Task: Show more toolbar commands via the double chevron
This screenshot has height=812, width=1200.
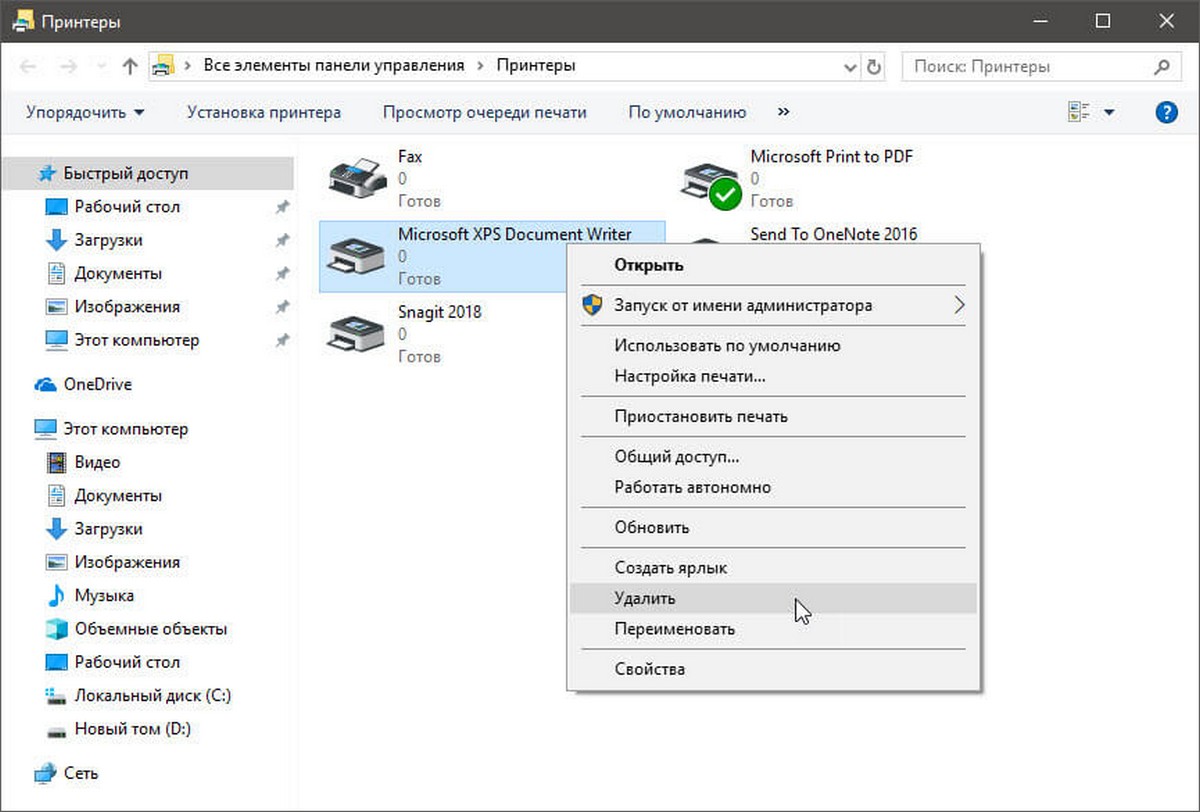Action: coord(783,112)
